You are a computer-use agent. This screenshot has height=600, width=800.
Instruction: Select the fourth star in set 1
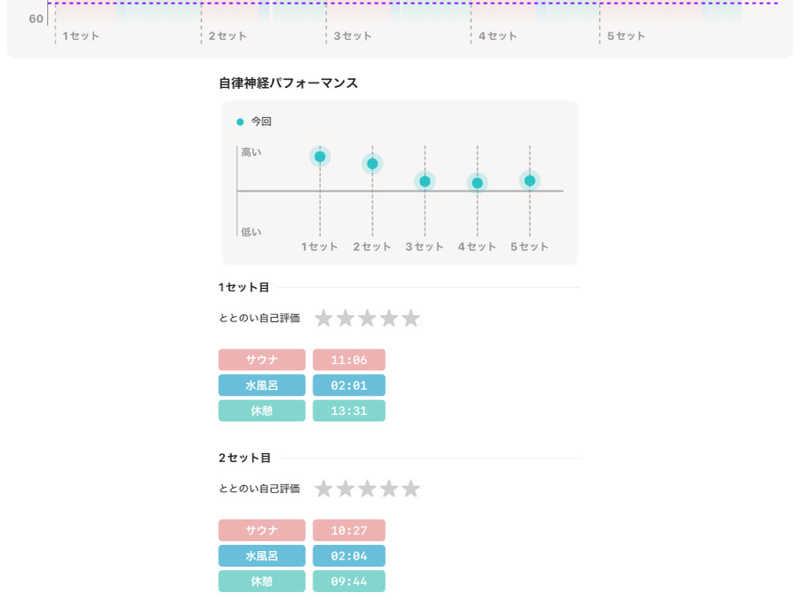coord(389,318)
